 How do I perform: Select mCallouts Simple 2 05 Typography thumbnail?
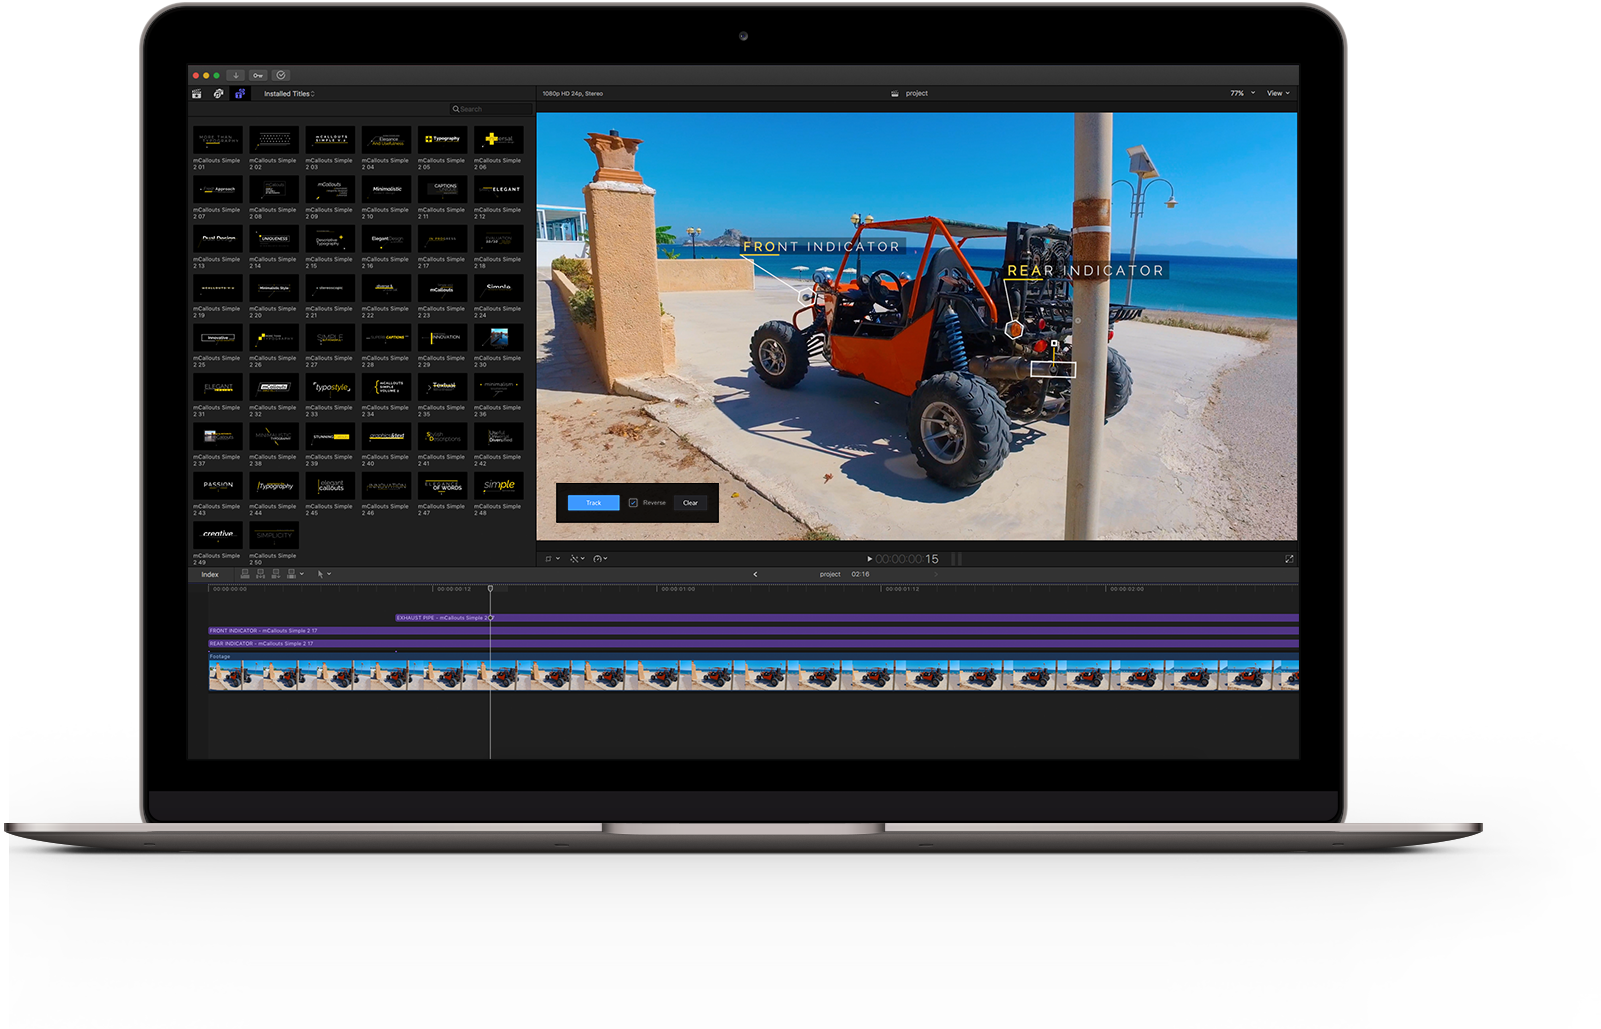coord(443,140)
